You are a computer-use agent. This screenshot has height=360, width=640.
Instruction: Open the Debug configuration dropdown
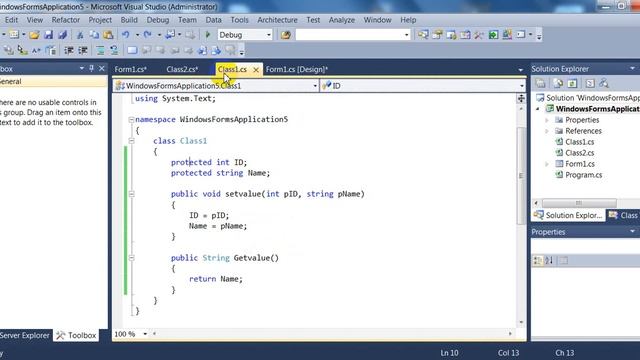269,35
